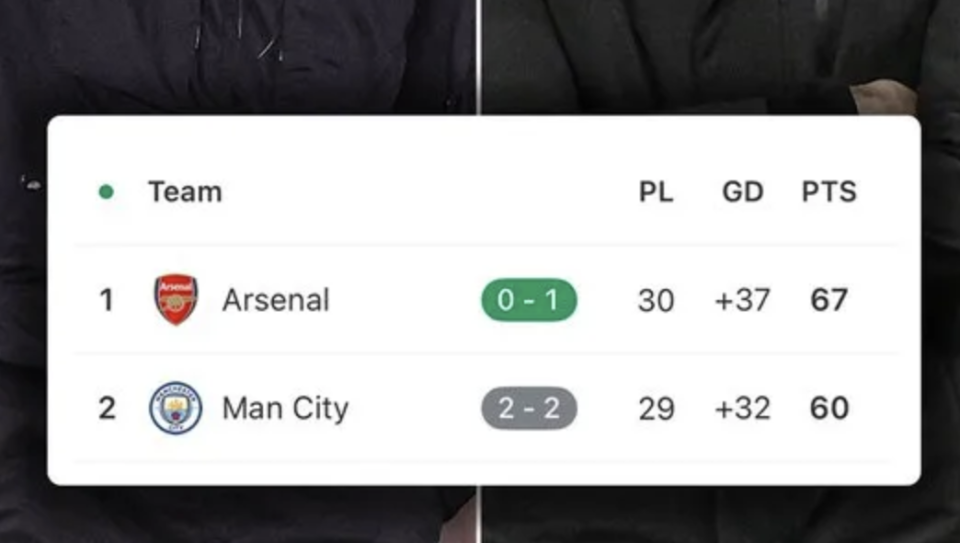The width and height of the screenshot is (960, 543).
Task: Click Arsenal's rank number 1
Action: tap(106, 300)
